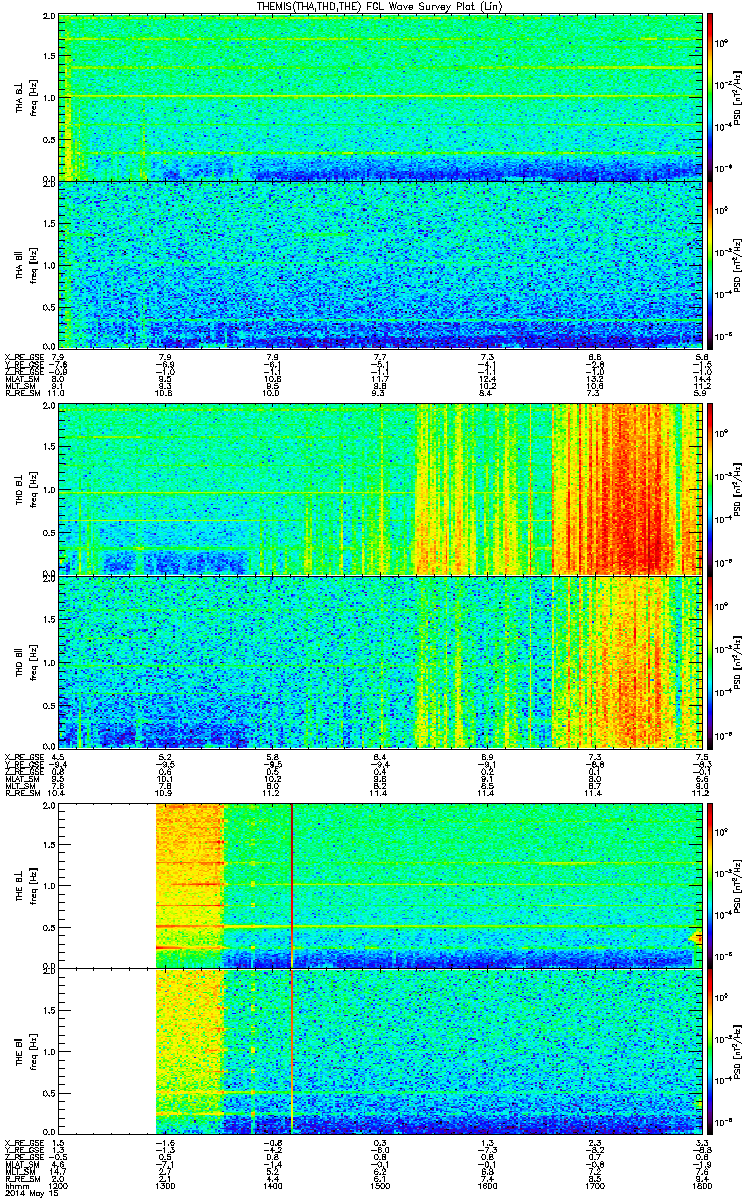Click the plot title 'THEMIS(THA,THD,THE) FGL Wave Survey Plot'

tap(381, 6)
